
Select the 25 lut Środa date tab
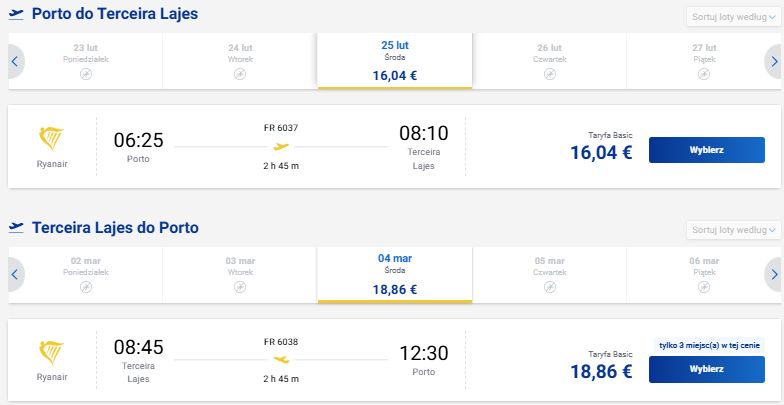click(x=394, y=61)
